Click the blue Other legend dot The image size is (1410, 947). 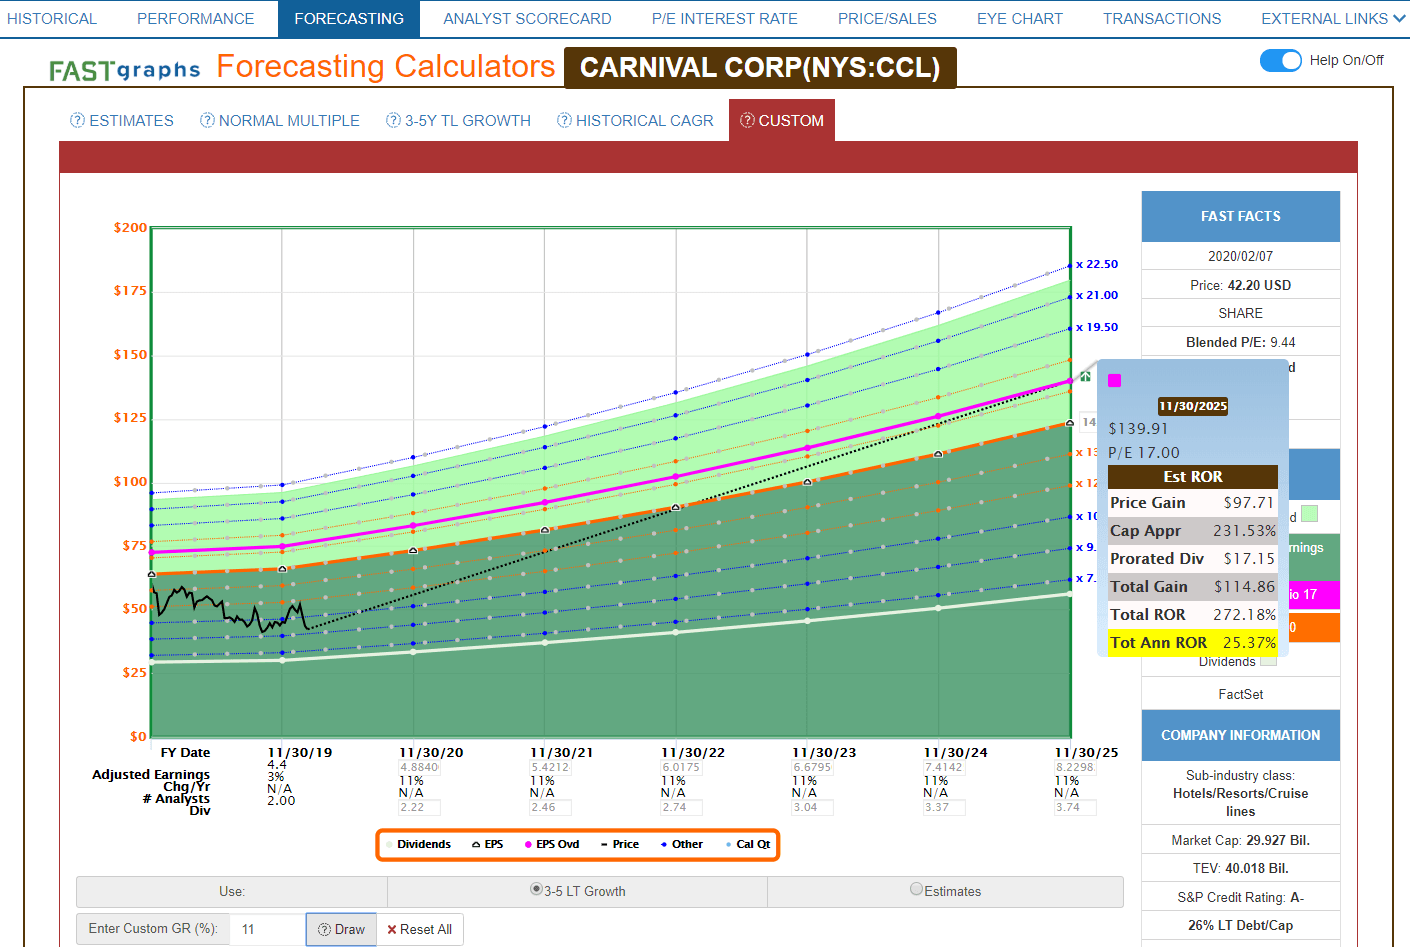pyautogui.click(x=664, y=845)
